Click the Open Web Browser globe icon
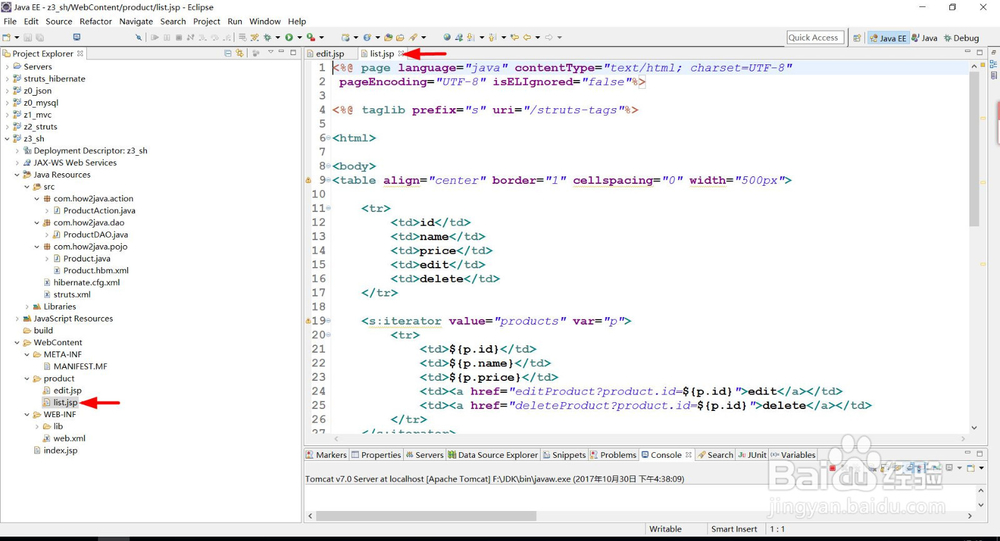The width and height of the screenshot is (1000, 541). click(447, 37)
